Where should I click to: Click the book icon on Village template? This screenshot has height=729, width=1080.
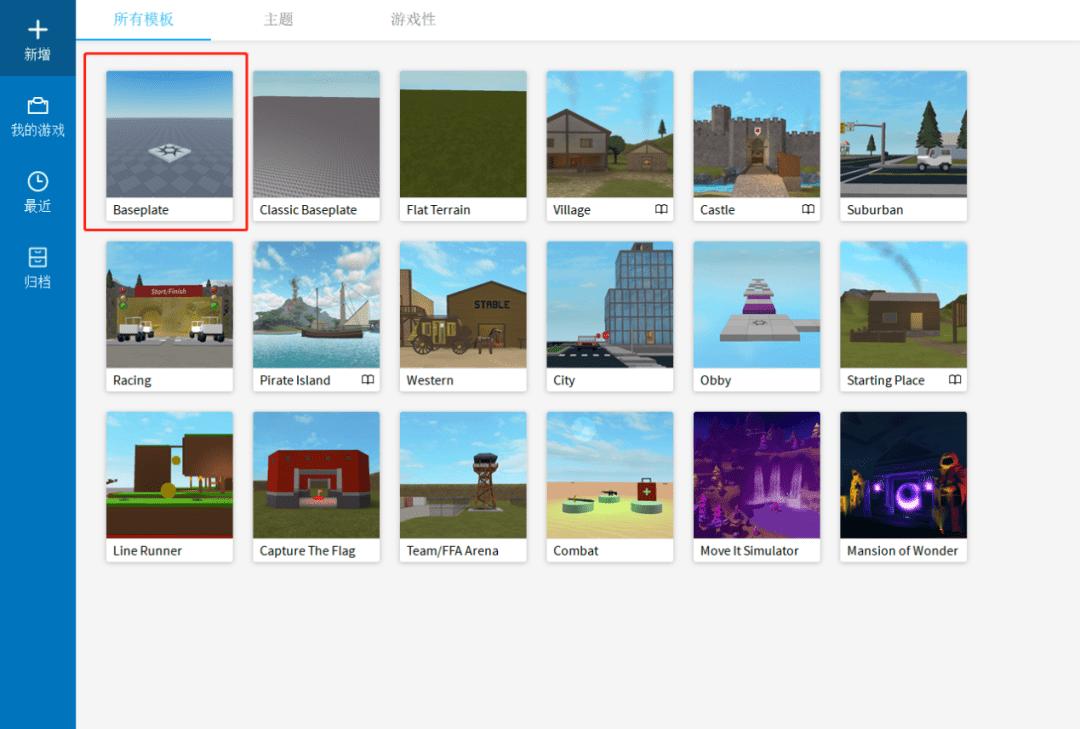coord(661,210)
